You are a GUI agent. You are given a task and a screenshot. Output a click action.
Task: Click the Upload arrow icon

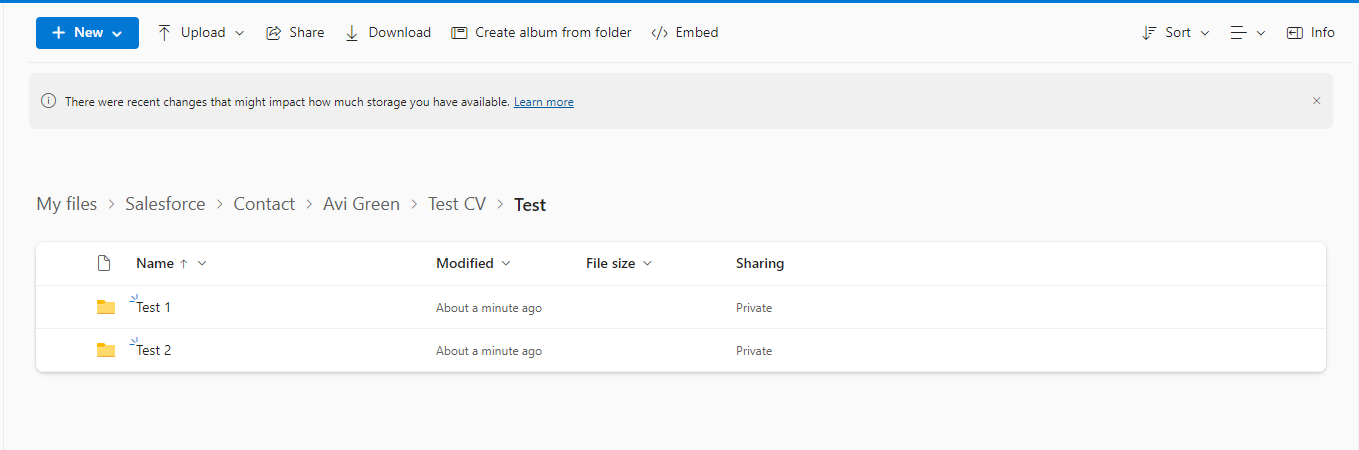165,33
